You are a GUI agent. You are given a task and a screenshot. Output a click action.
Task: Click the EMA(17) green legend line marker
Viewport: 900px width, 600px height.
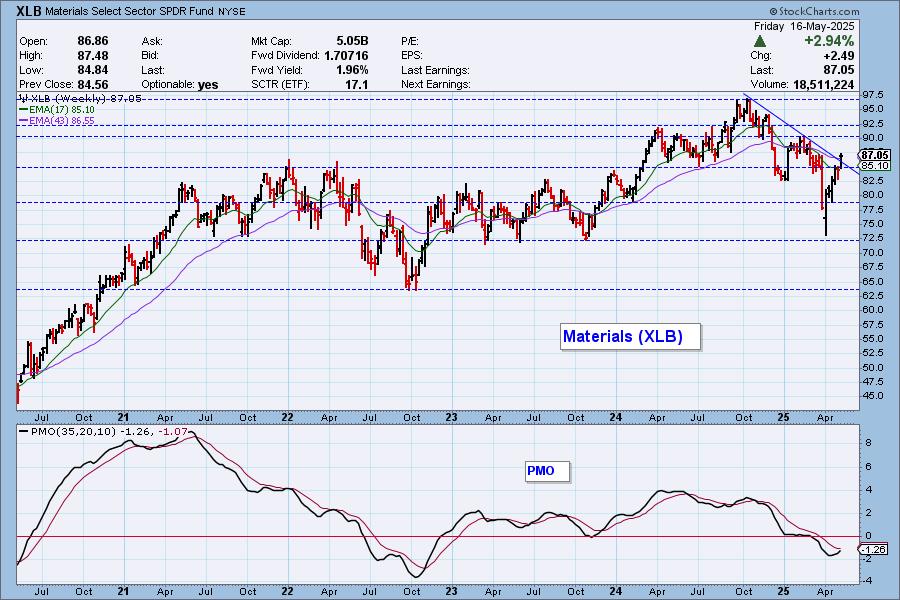coord(24,110)
